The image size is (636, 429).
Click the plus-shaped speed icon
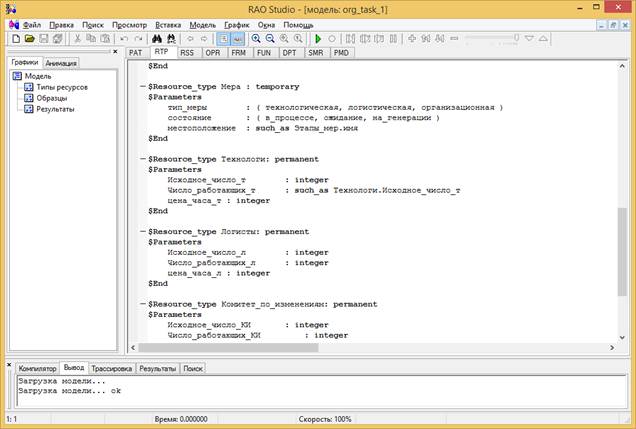pos(412,39)
